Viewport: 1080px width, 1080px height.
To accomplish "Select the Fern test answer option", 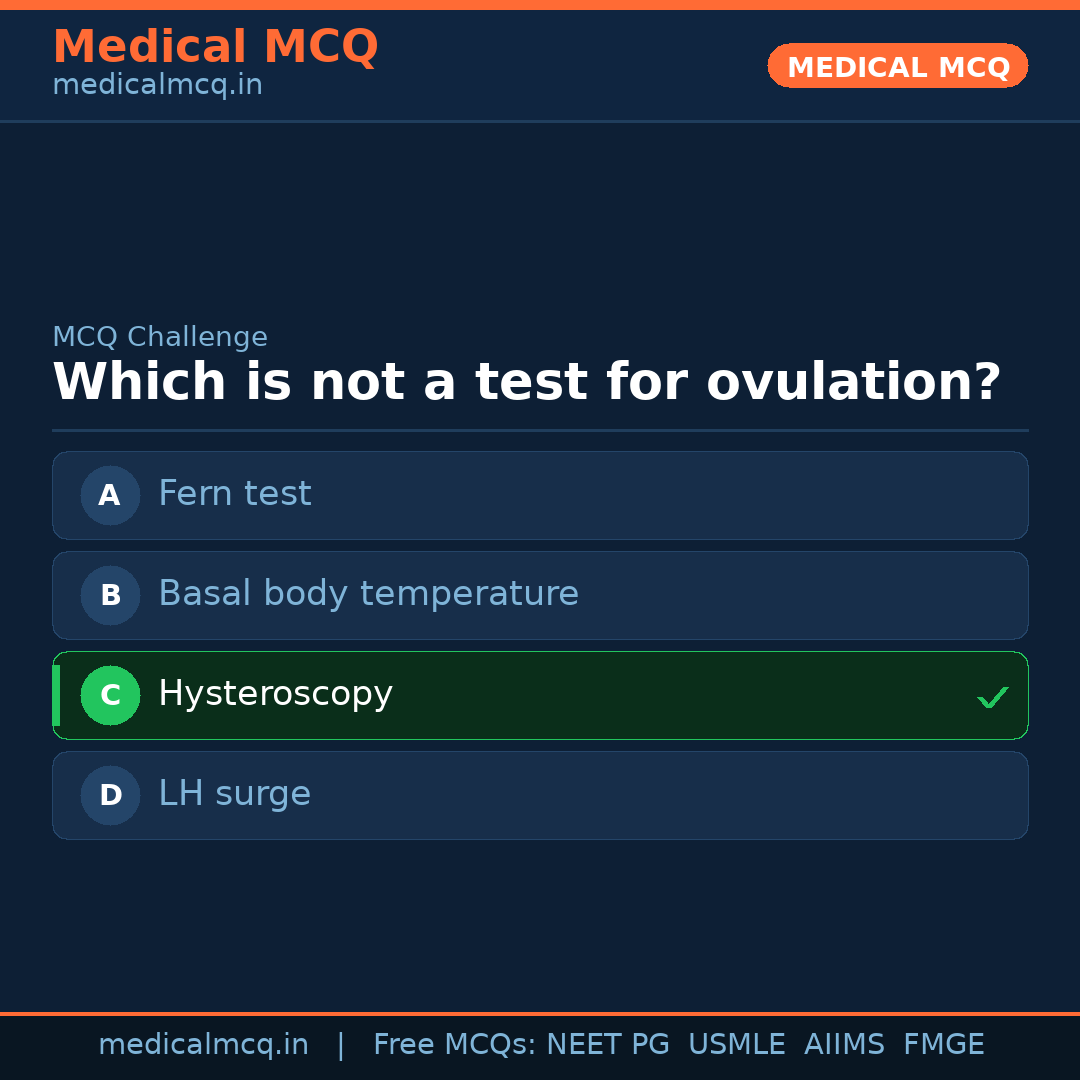I will pyautogui.click(x=540, y=495).
